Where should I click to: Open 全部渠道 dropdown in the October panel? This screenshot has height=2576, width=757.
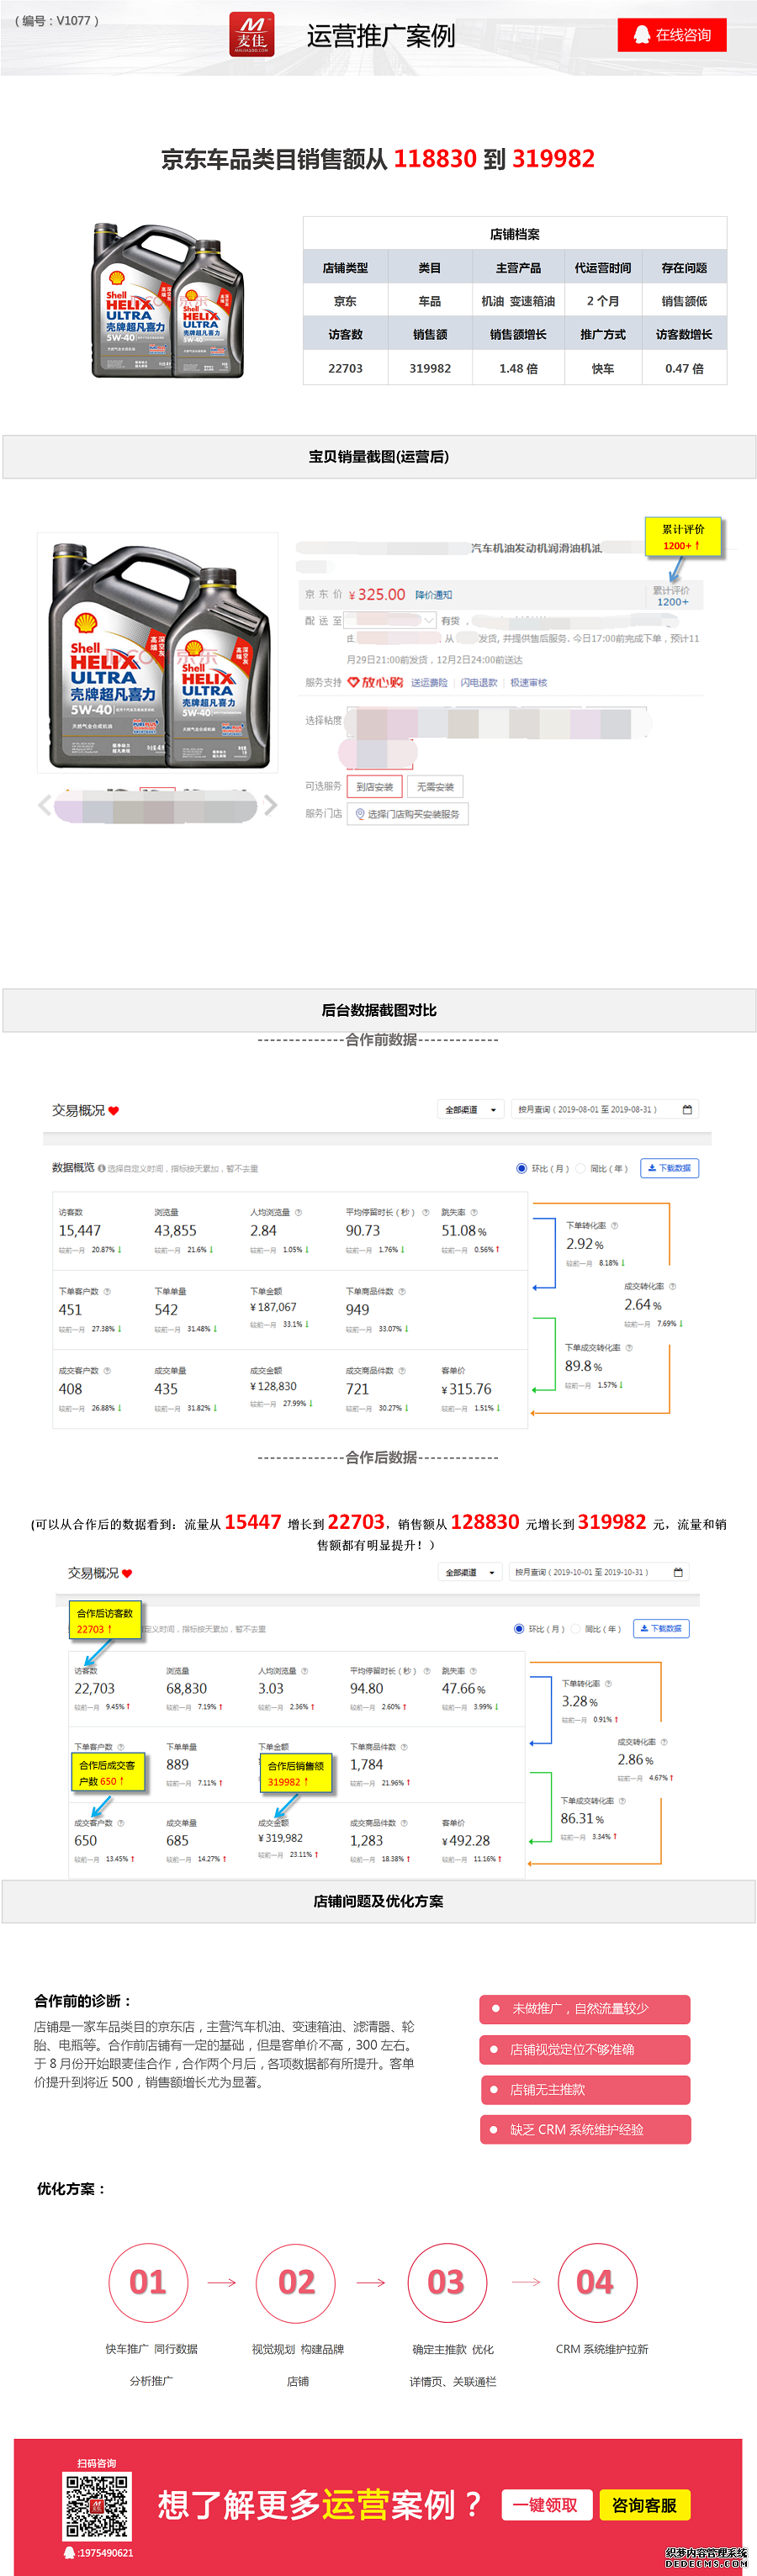tap(470, 1573)
